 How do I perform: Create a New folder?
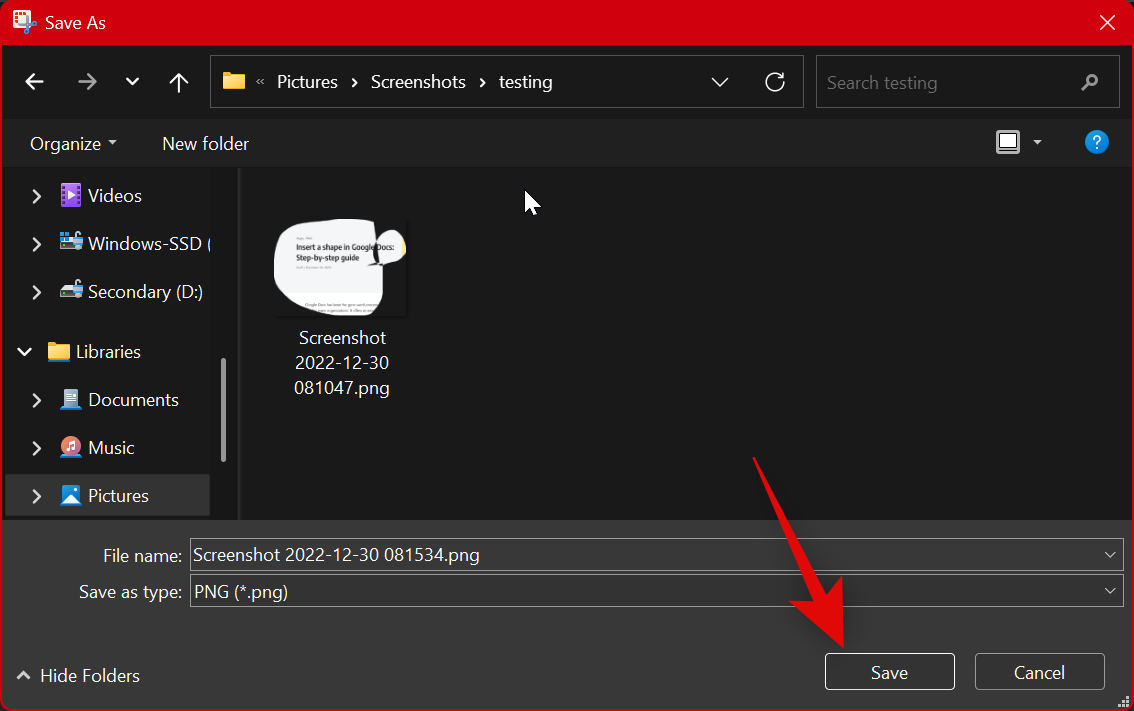click(205, 143)
